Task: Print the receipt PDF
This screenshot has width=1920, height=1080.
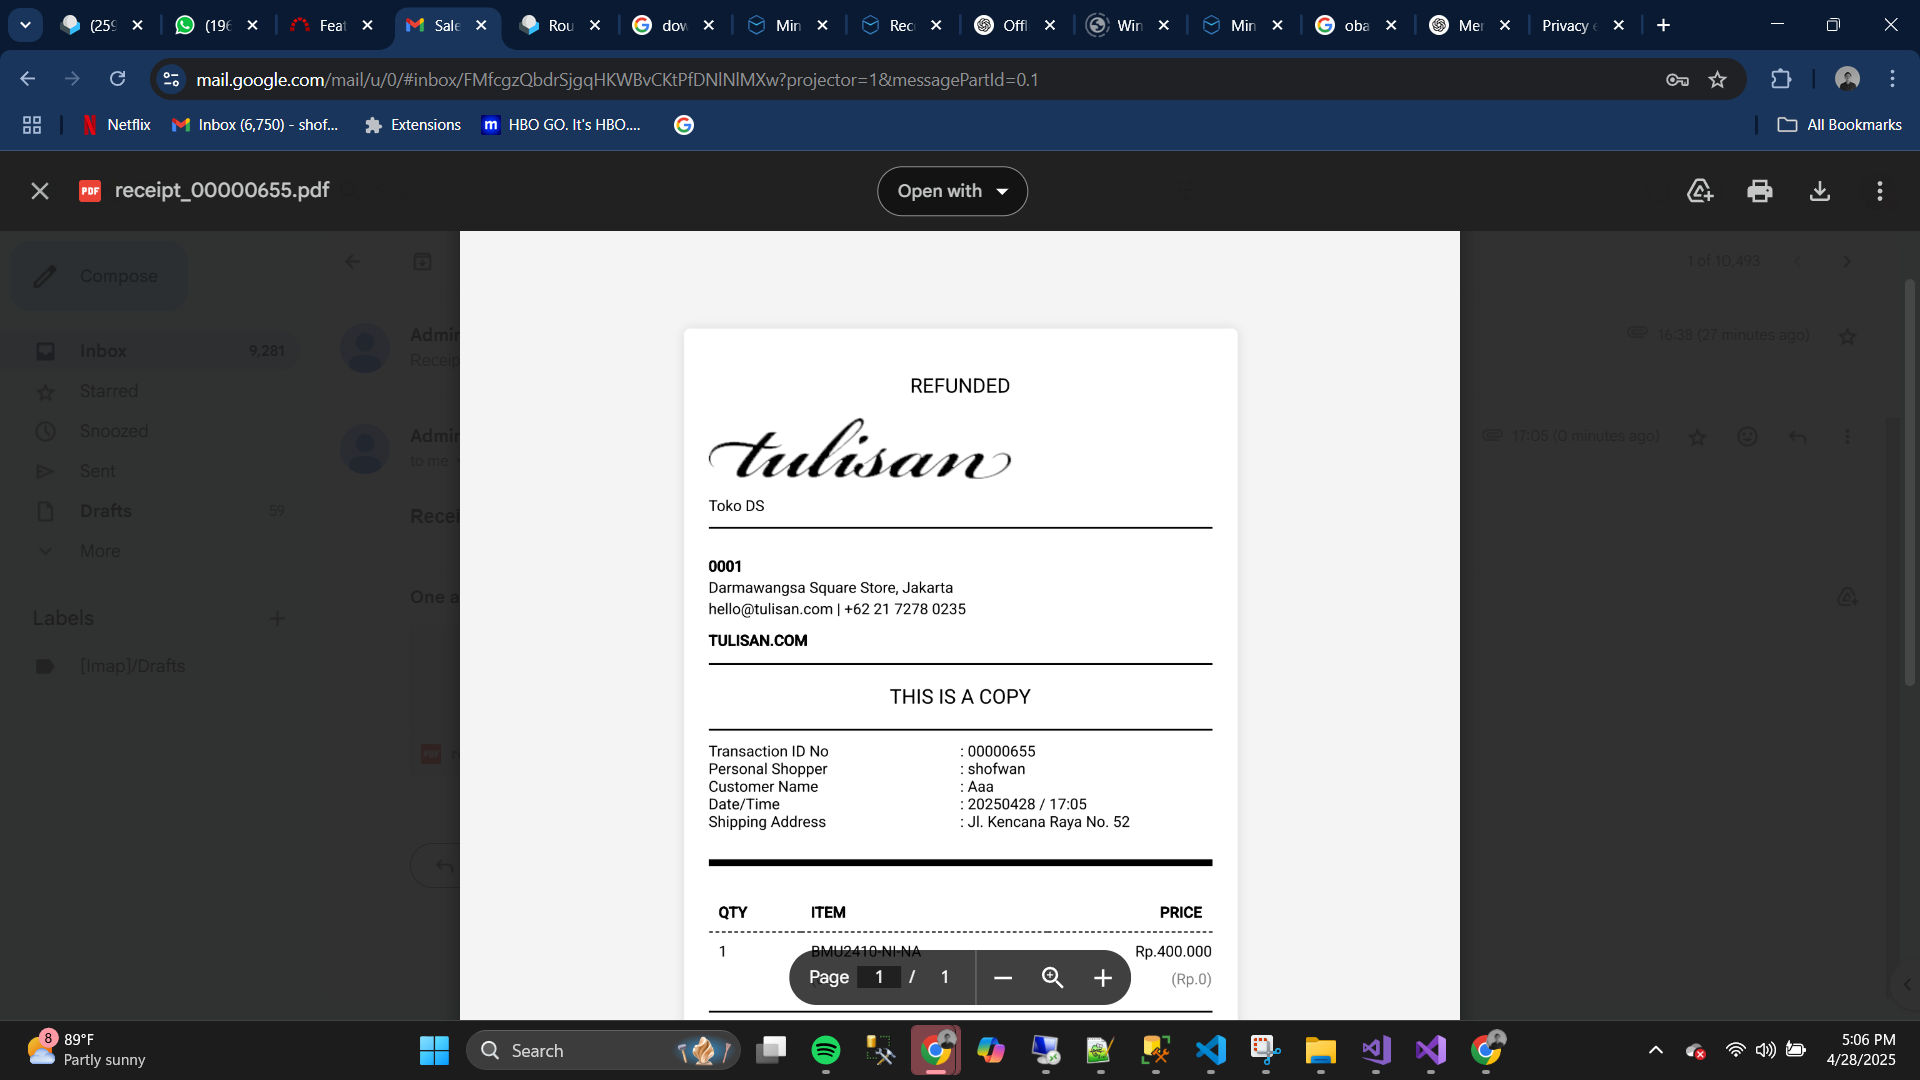Action: coord(1760,191)
